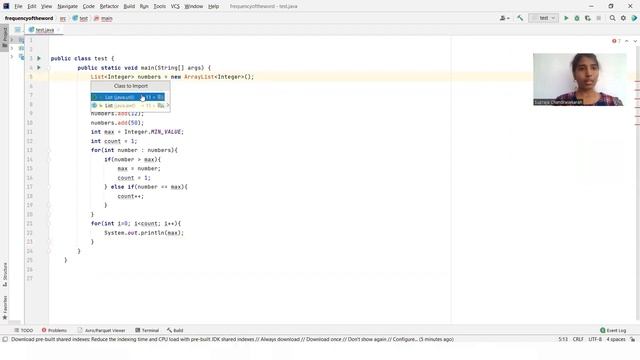Click the 5:13 cursor position in status bar

(563, 339)
